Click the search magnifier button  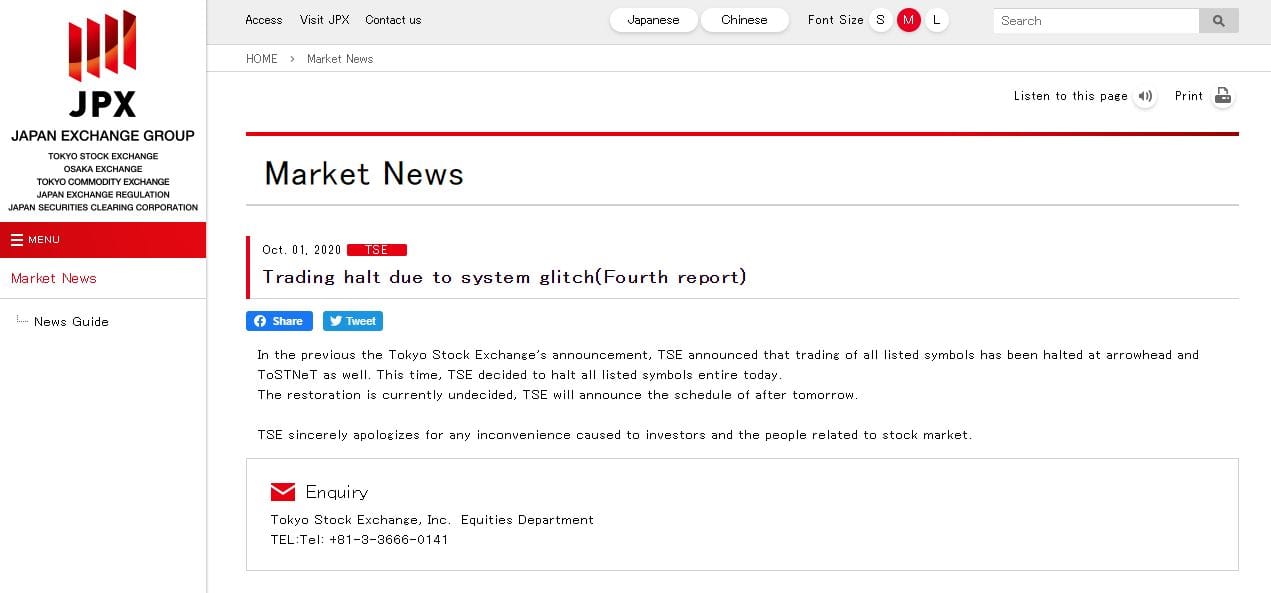click(1218, 21)
